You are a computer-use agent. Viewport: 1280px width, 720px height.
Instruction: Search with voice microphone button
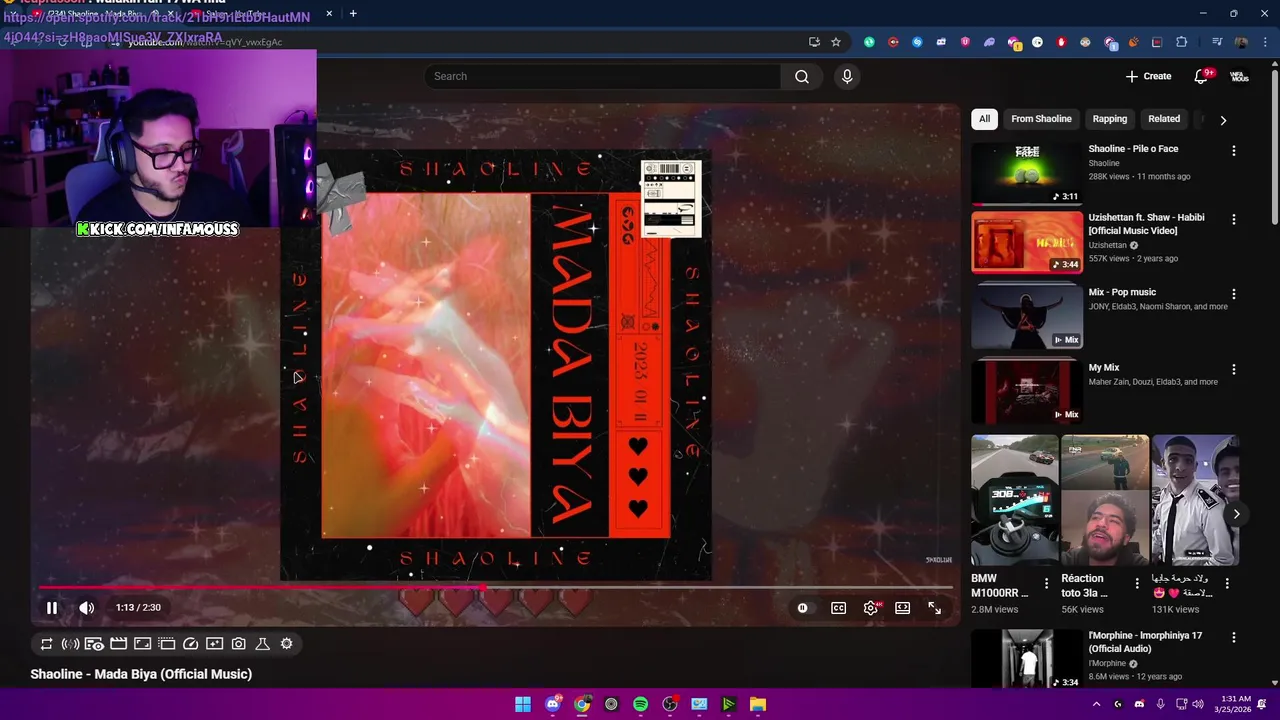pyautogui.click(x=847, y=76)
